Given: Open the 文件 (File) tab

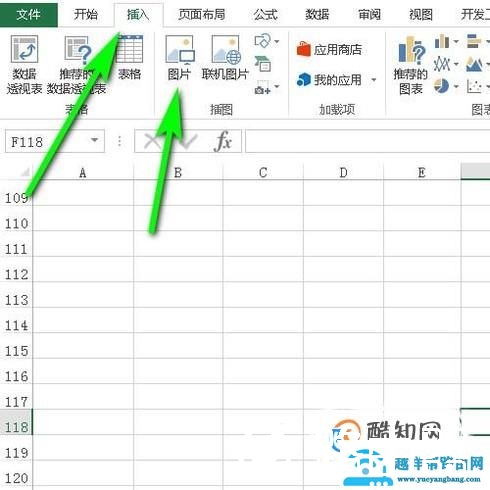Looking at the screenshot, I should coord(28,14).
